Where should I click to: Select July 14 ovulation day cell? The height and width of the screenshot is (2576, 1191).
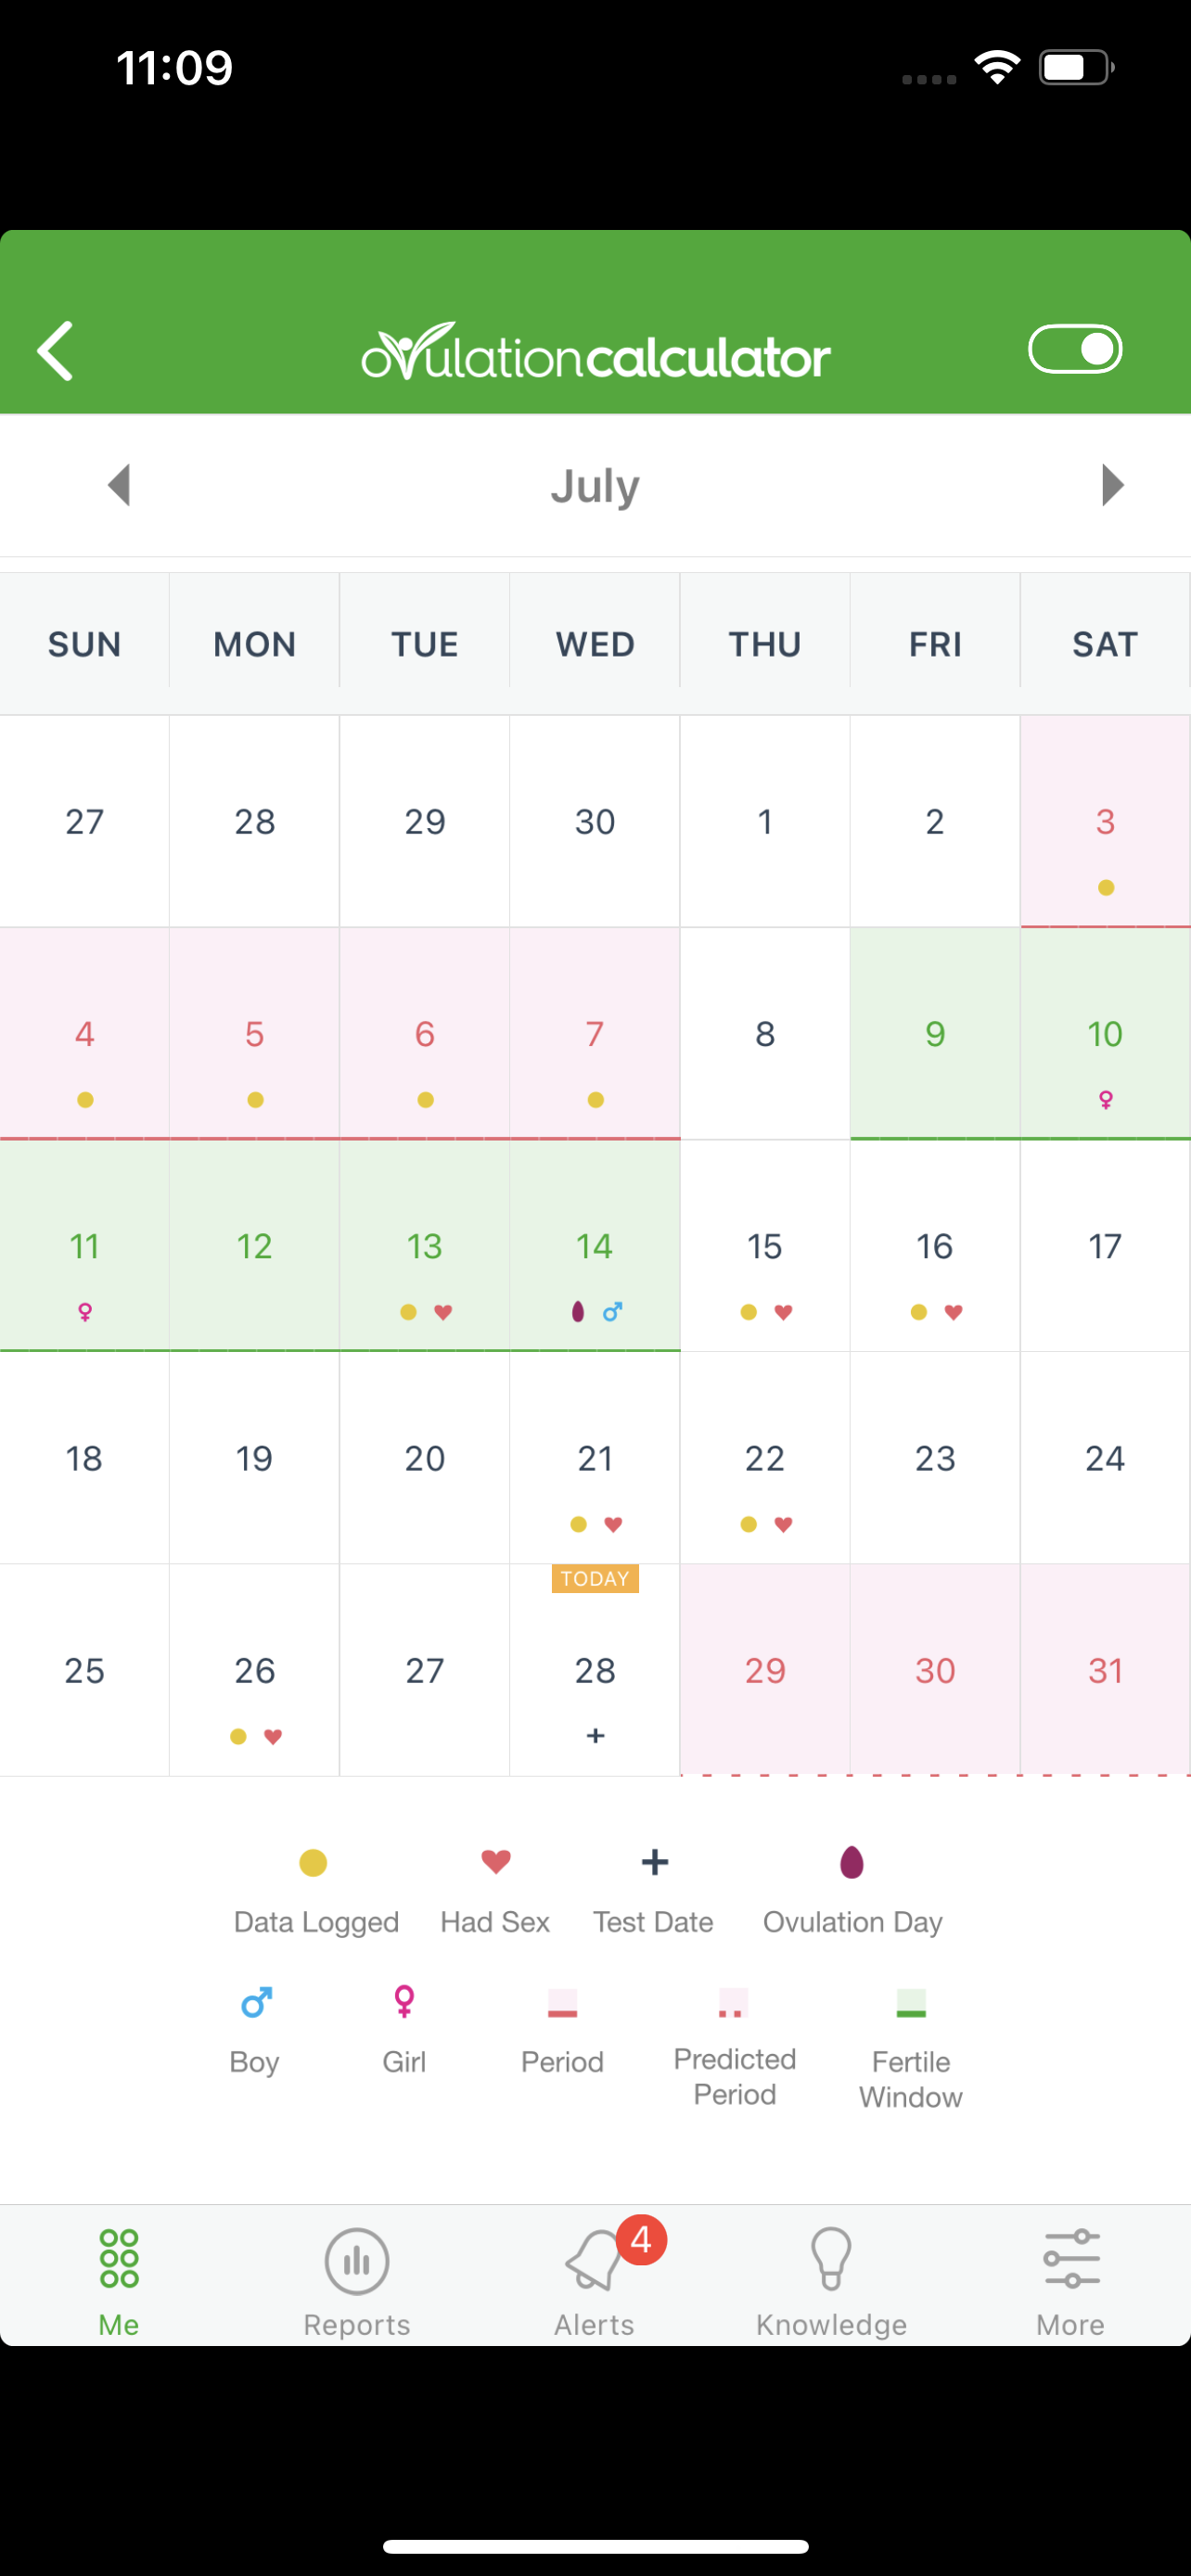coord(595,1246)
